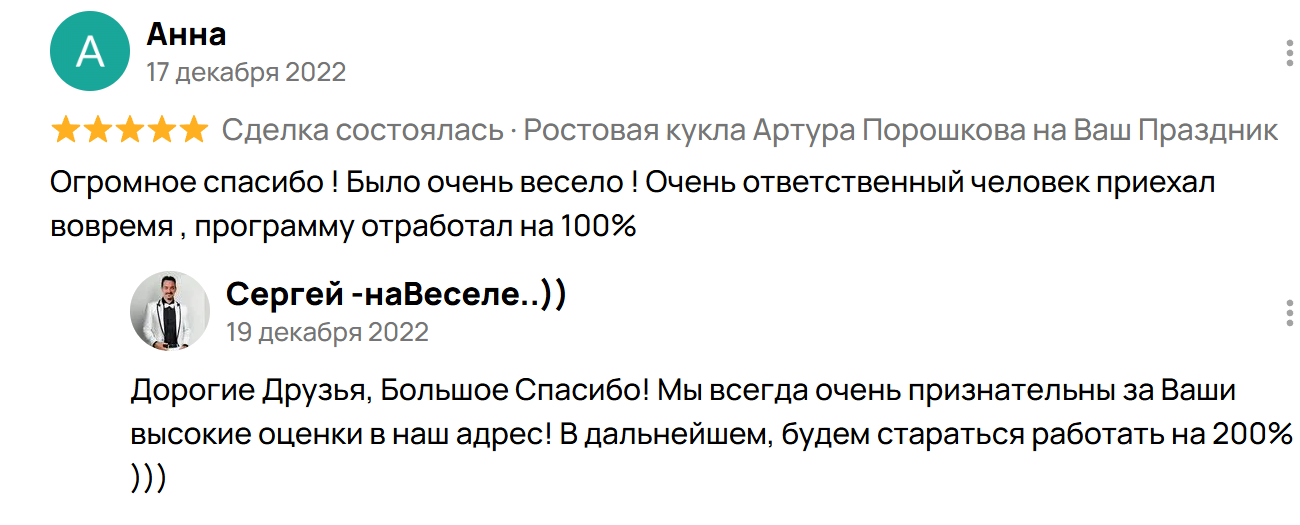Click the reviewer name Анна
1300x525 pixels.
click(186, 35)
